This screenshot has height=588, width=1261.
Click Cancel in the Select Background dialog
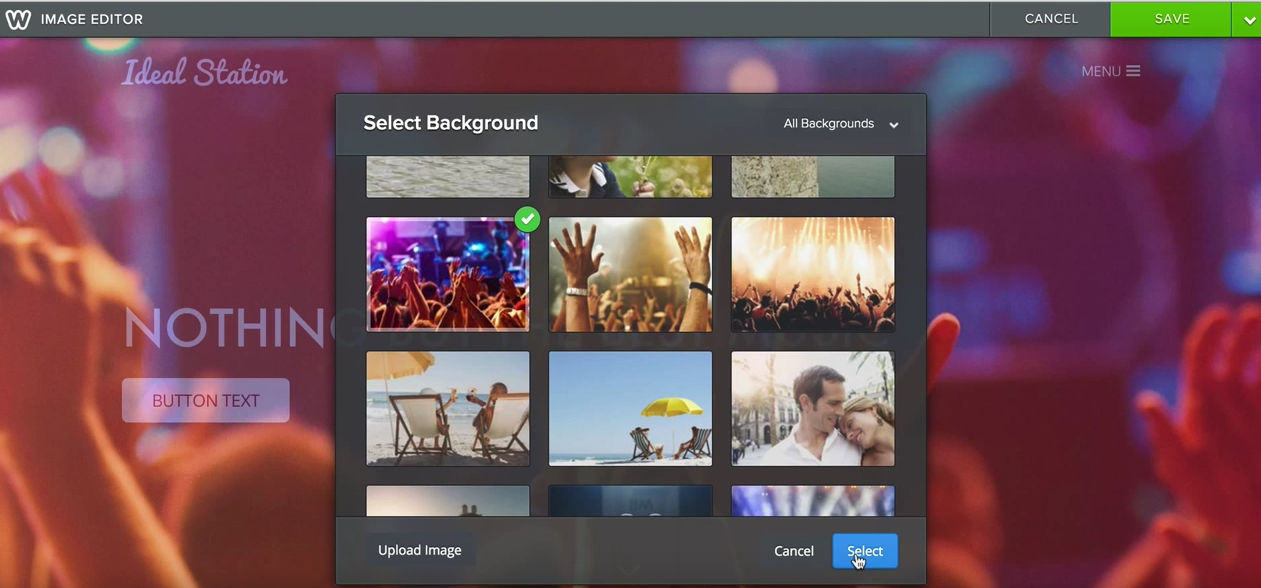[x=794, y=551]
